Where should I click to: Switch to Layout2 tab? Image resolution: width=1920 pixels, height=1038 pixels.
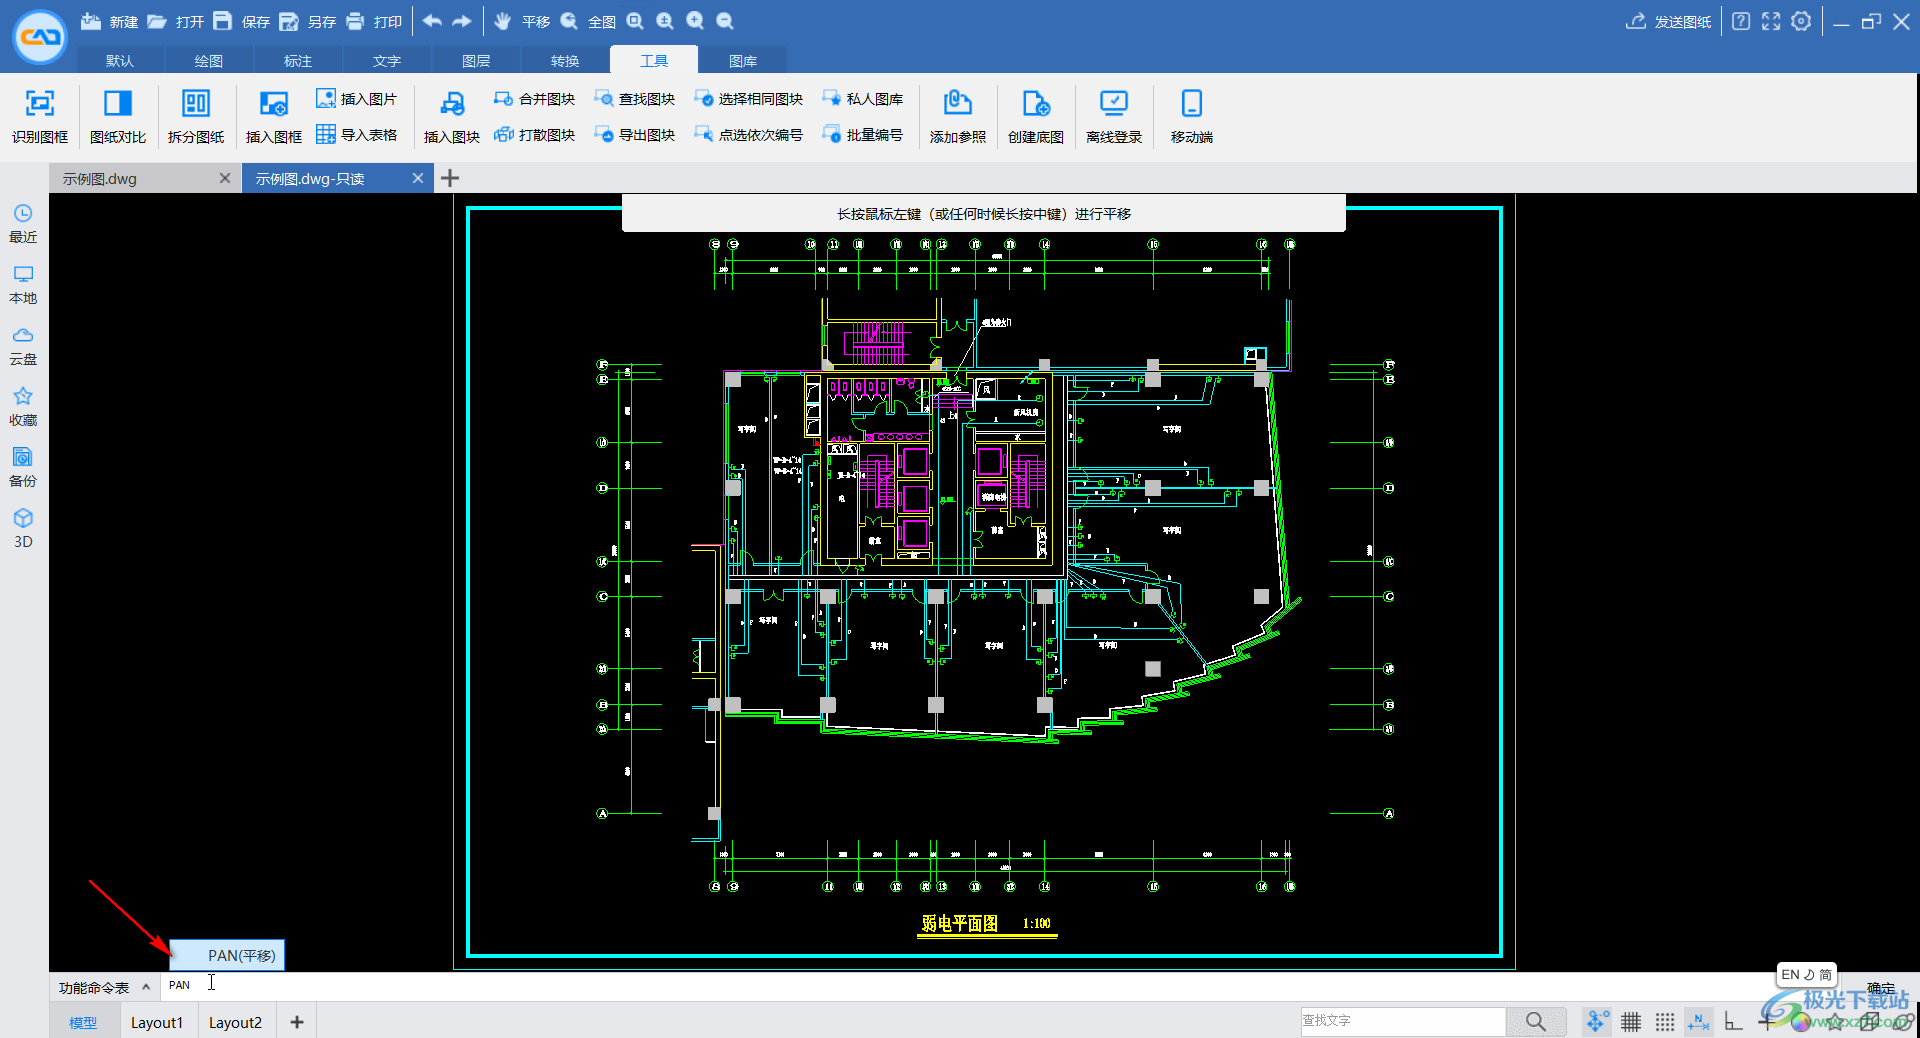235,1022
